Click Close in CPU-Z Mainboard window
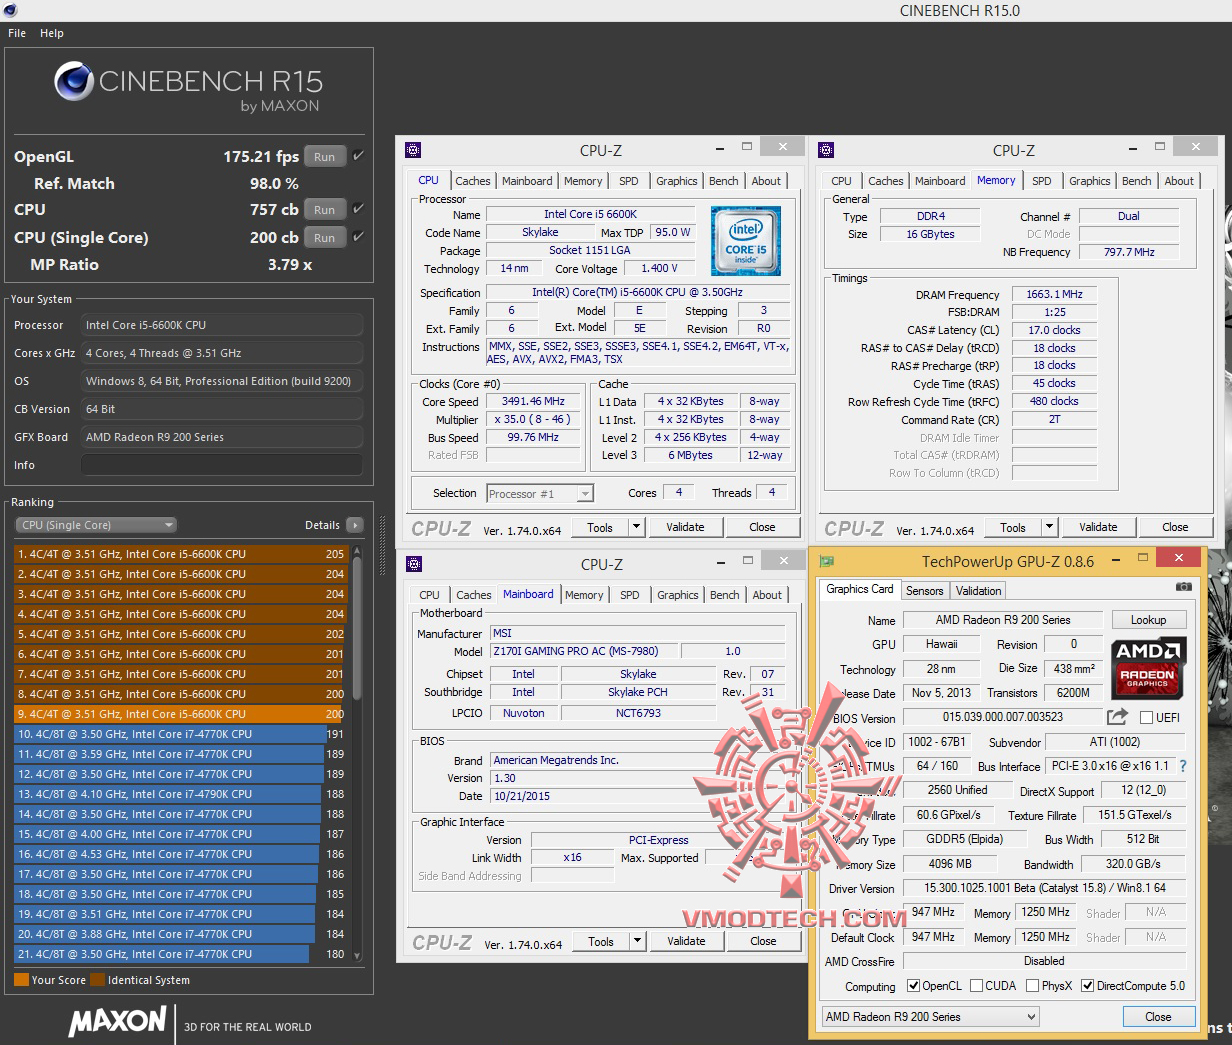This screenshot has width=1232, height=1045. (763, 941)
